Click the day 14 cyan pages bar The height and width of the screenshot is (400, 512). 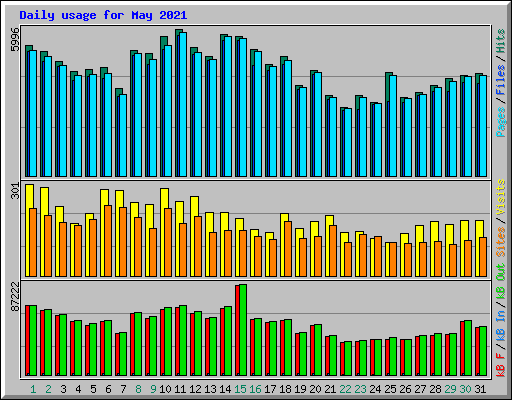tap(228, 106)
